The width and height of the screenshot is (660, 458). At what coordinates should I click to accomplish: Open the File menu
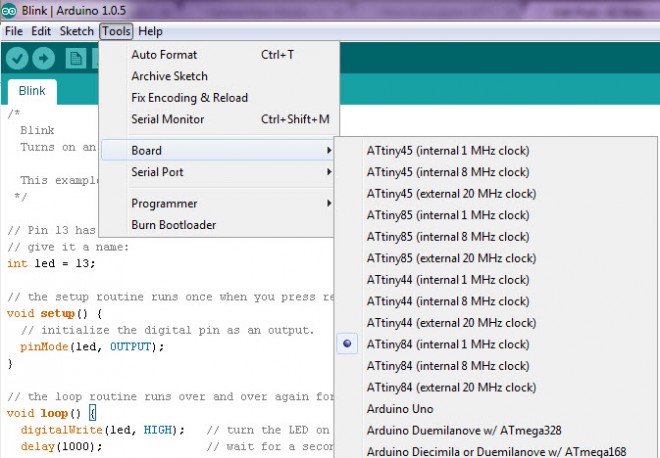pos(14,31)
